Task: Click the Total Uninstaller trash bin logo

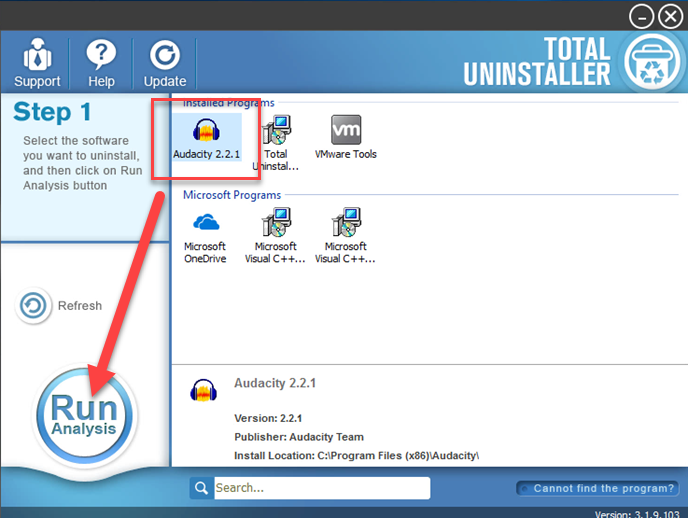Action: pos(652,61)
